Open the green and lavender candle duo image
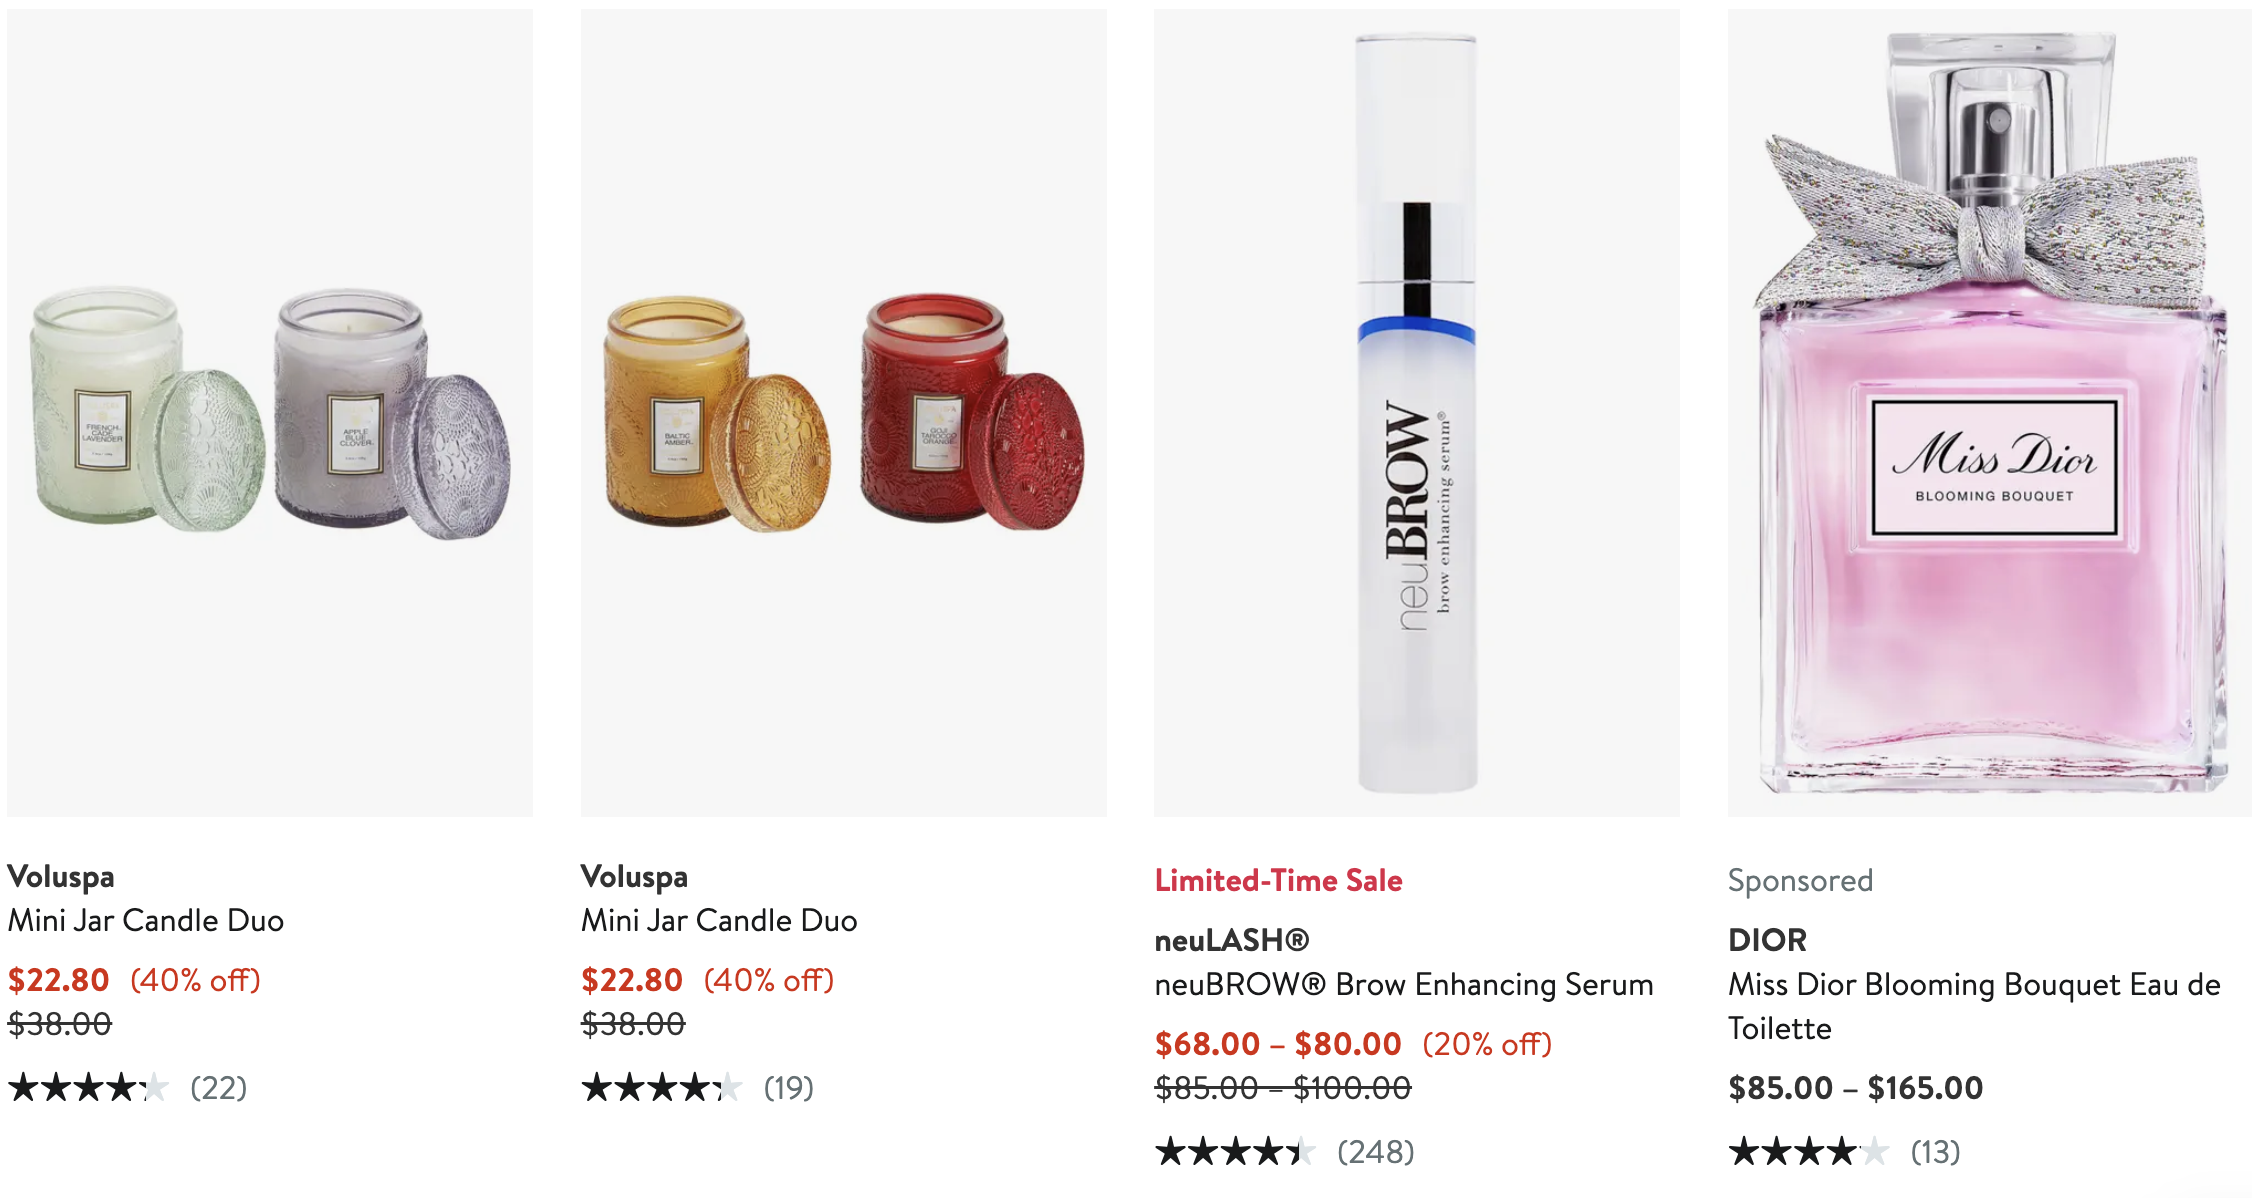Viewport: 2252px width, 1198px height. tap(270, 413)
